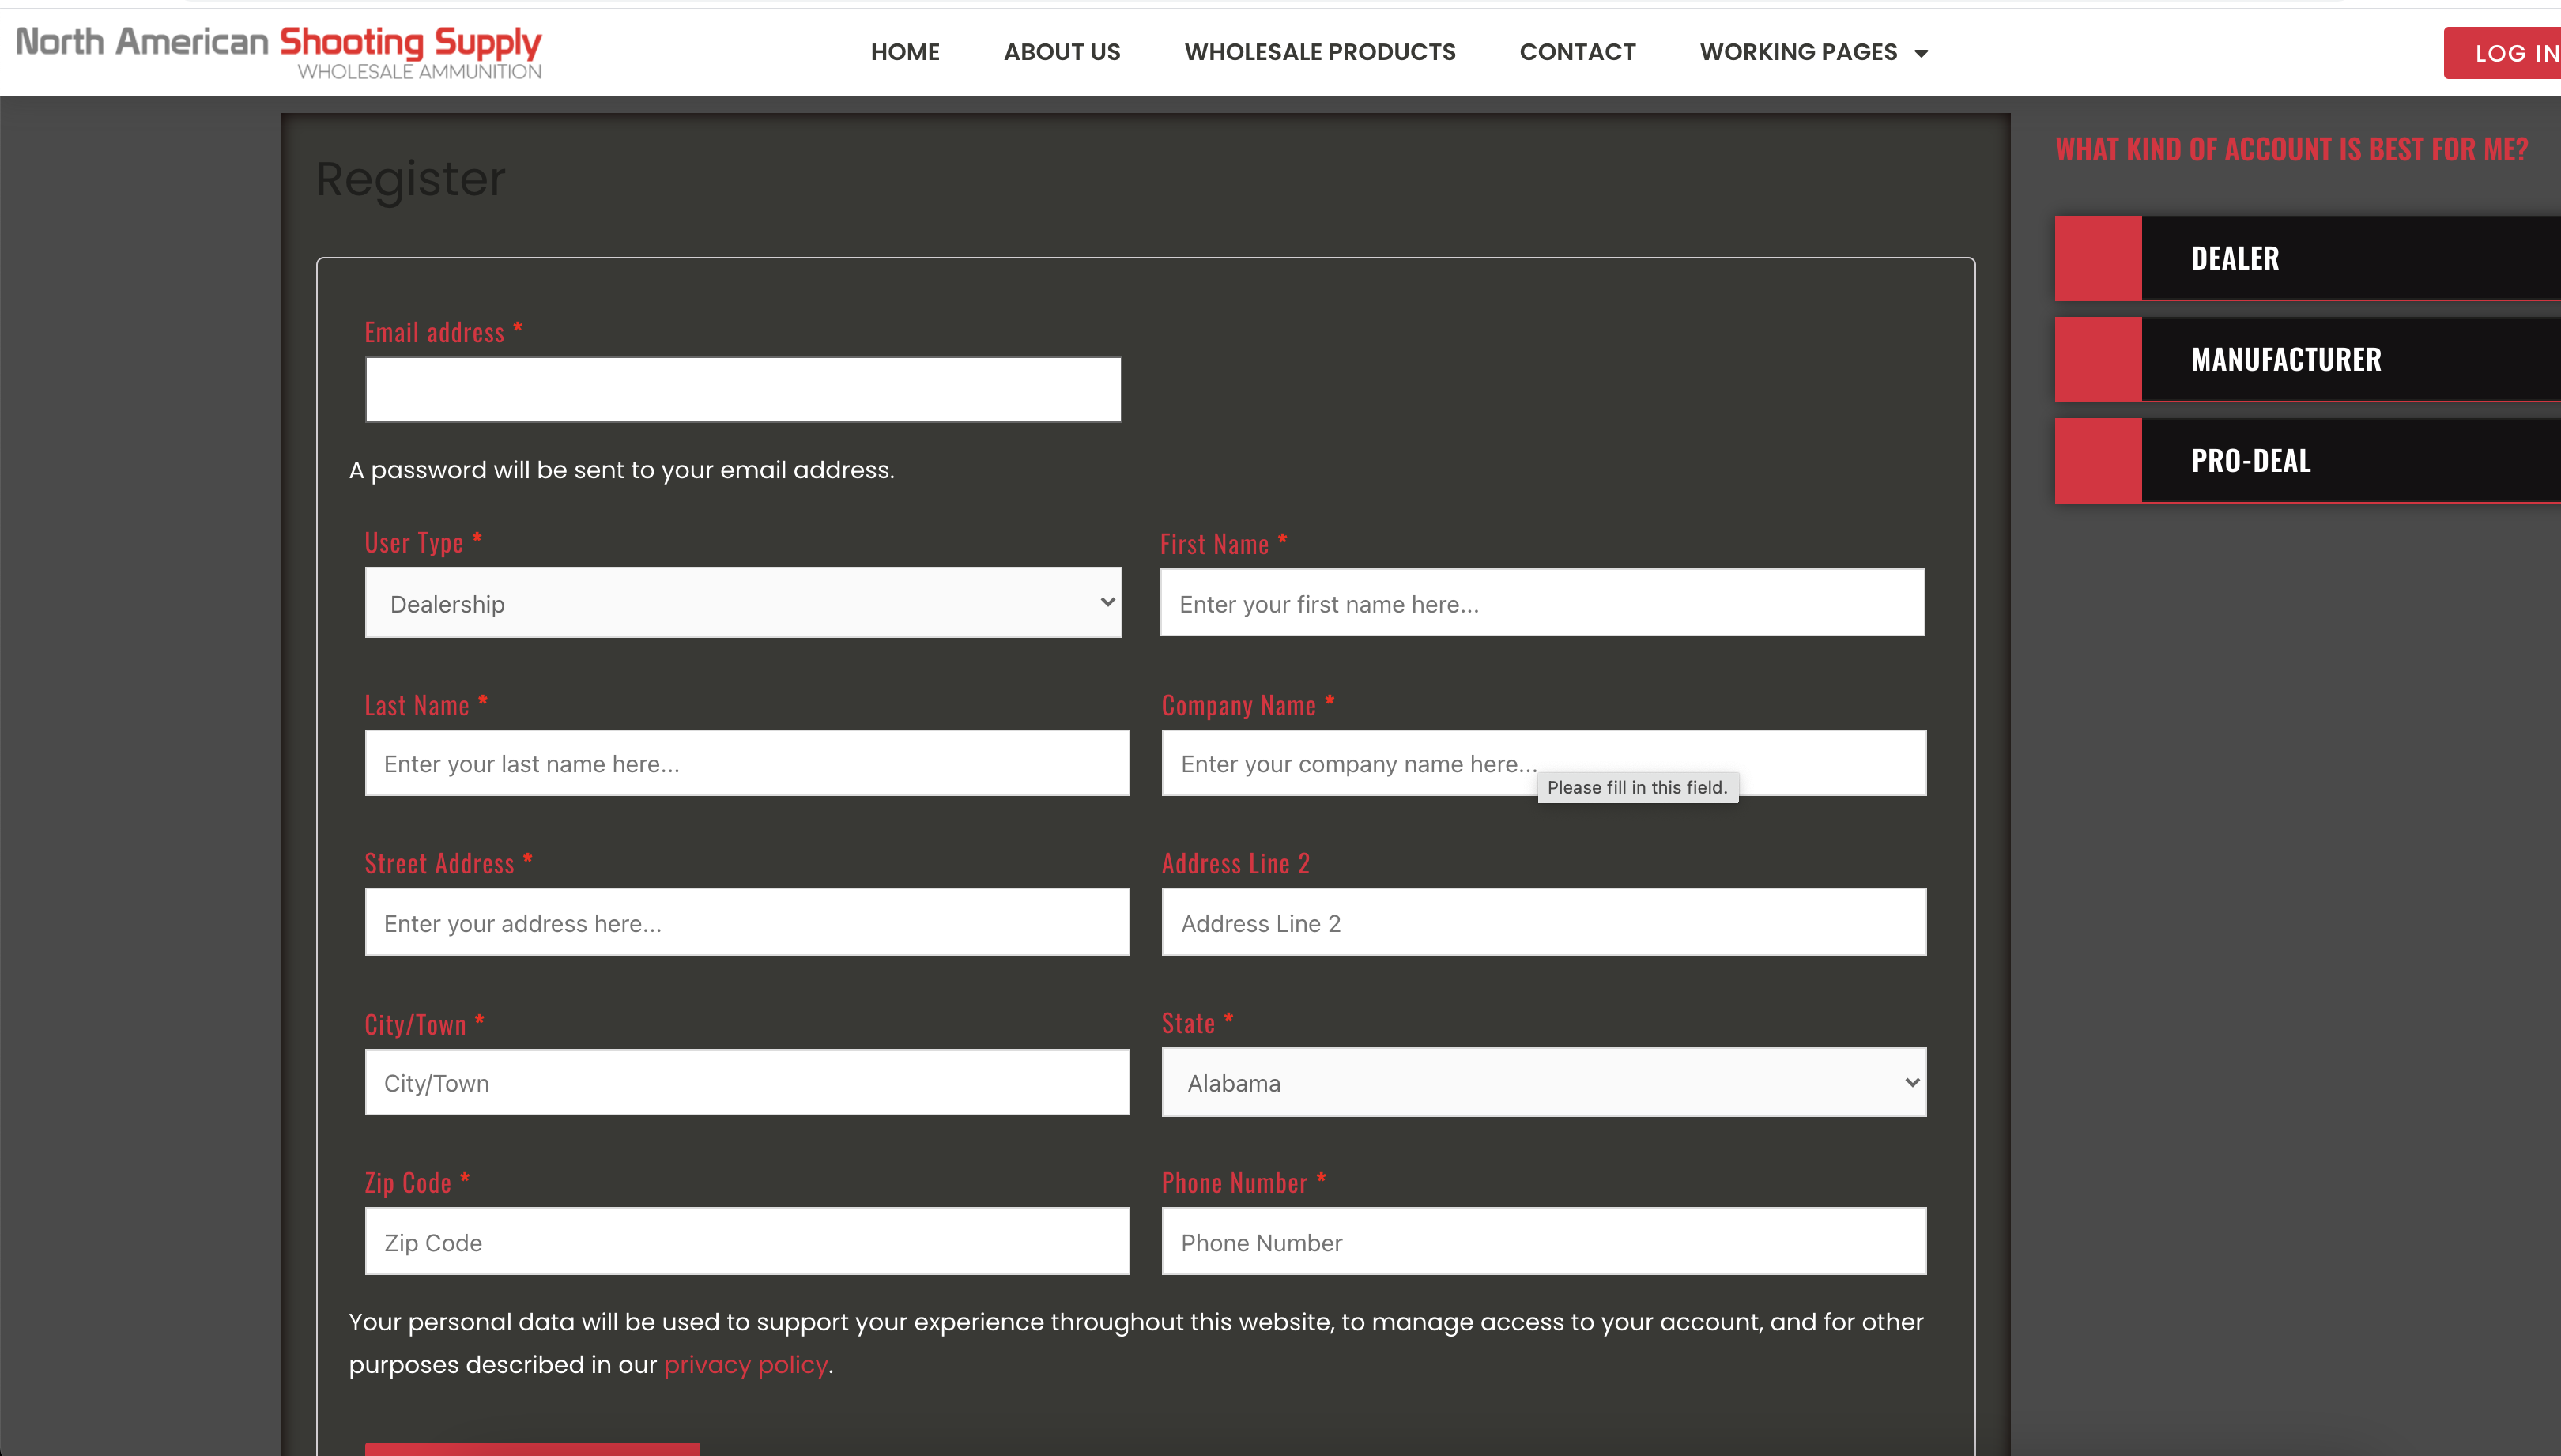Select the Pro-Deal account option

[x=2307, y=460]
